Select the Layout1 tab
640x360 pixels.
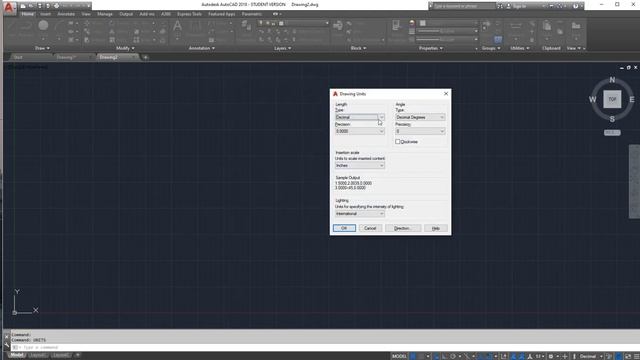[38, 355]
